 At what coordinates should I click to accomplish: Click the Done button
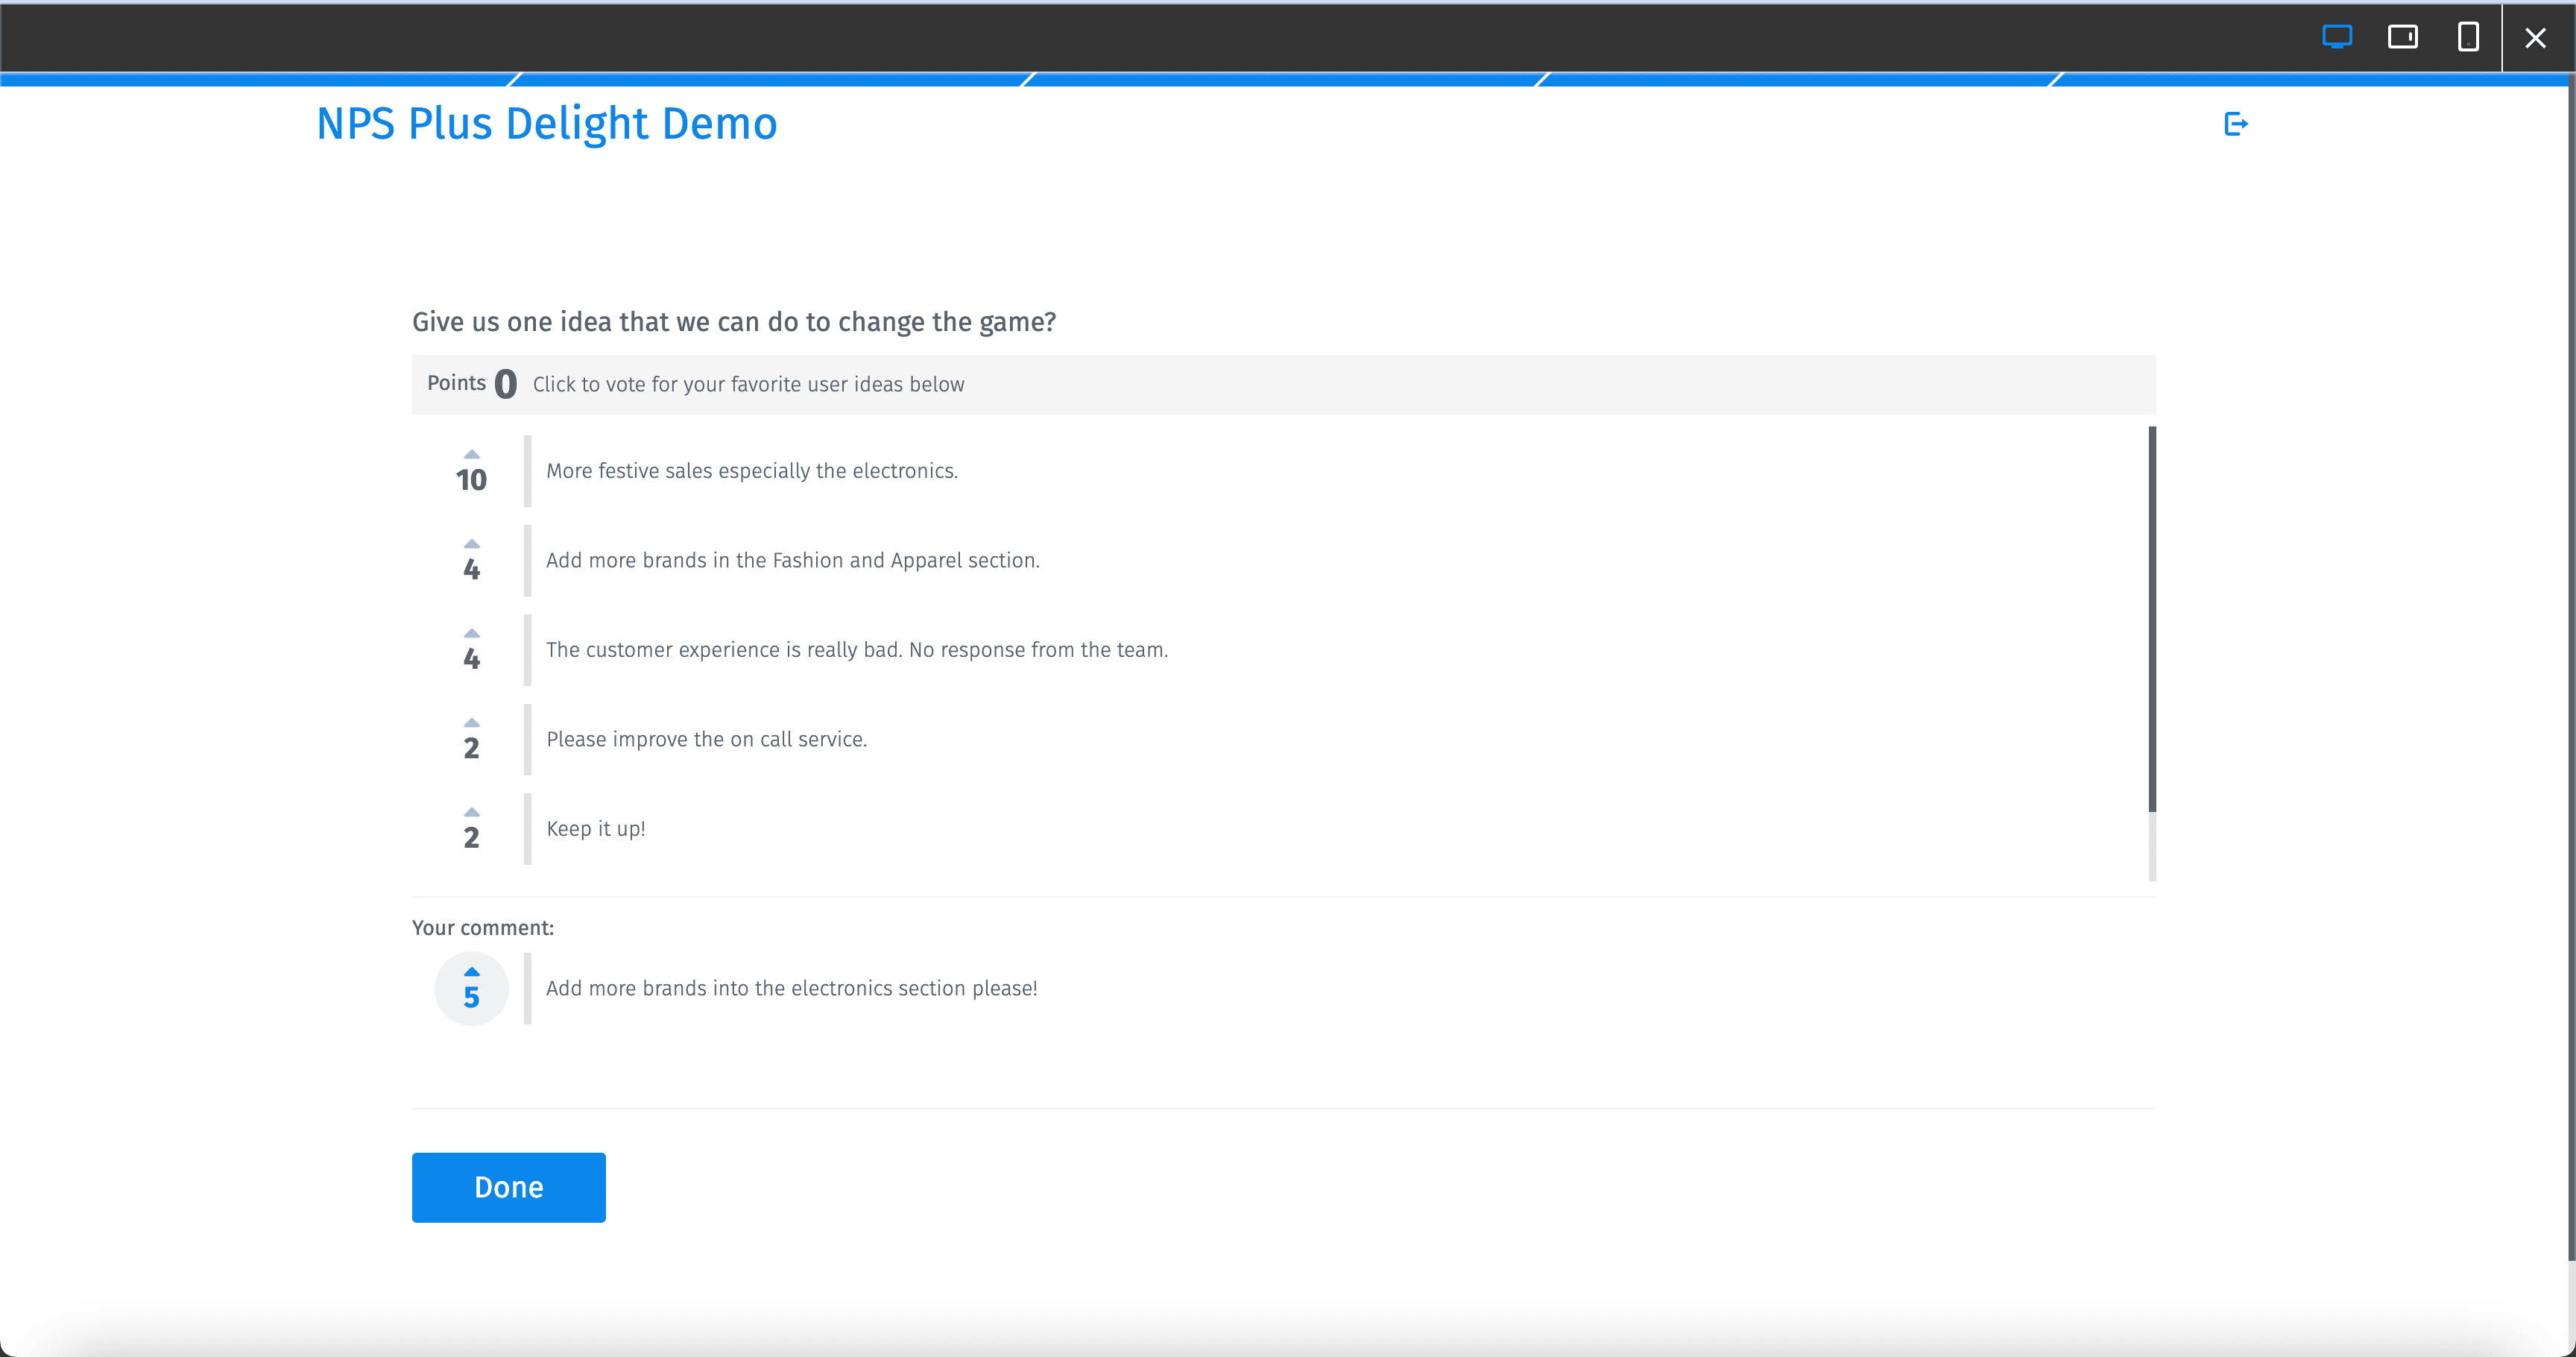pyautogui.click(x=508, y=1187)
